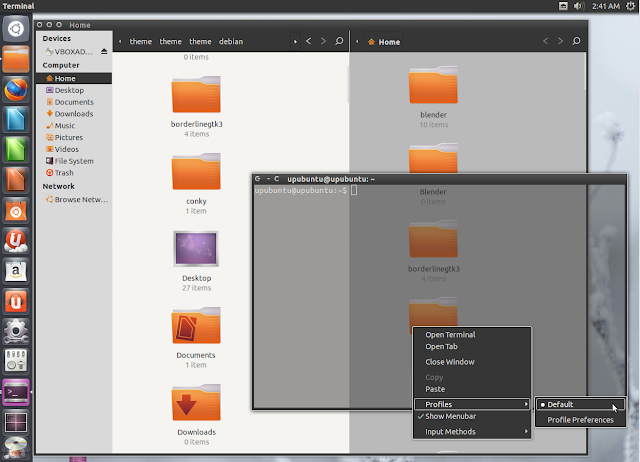Open Files manager from launcher

[16, 59]
